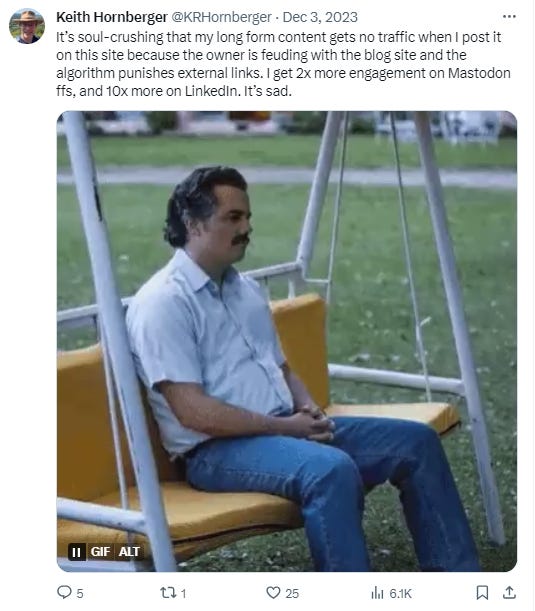The width and height of the screenshot is (535, 611).
Task: Click the share upload arrow icon
Action: click(509, 592)
